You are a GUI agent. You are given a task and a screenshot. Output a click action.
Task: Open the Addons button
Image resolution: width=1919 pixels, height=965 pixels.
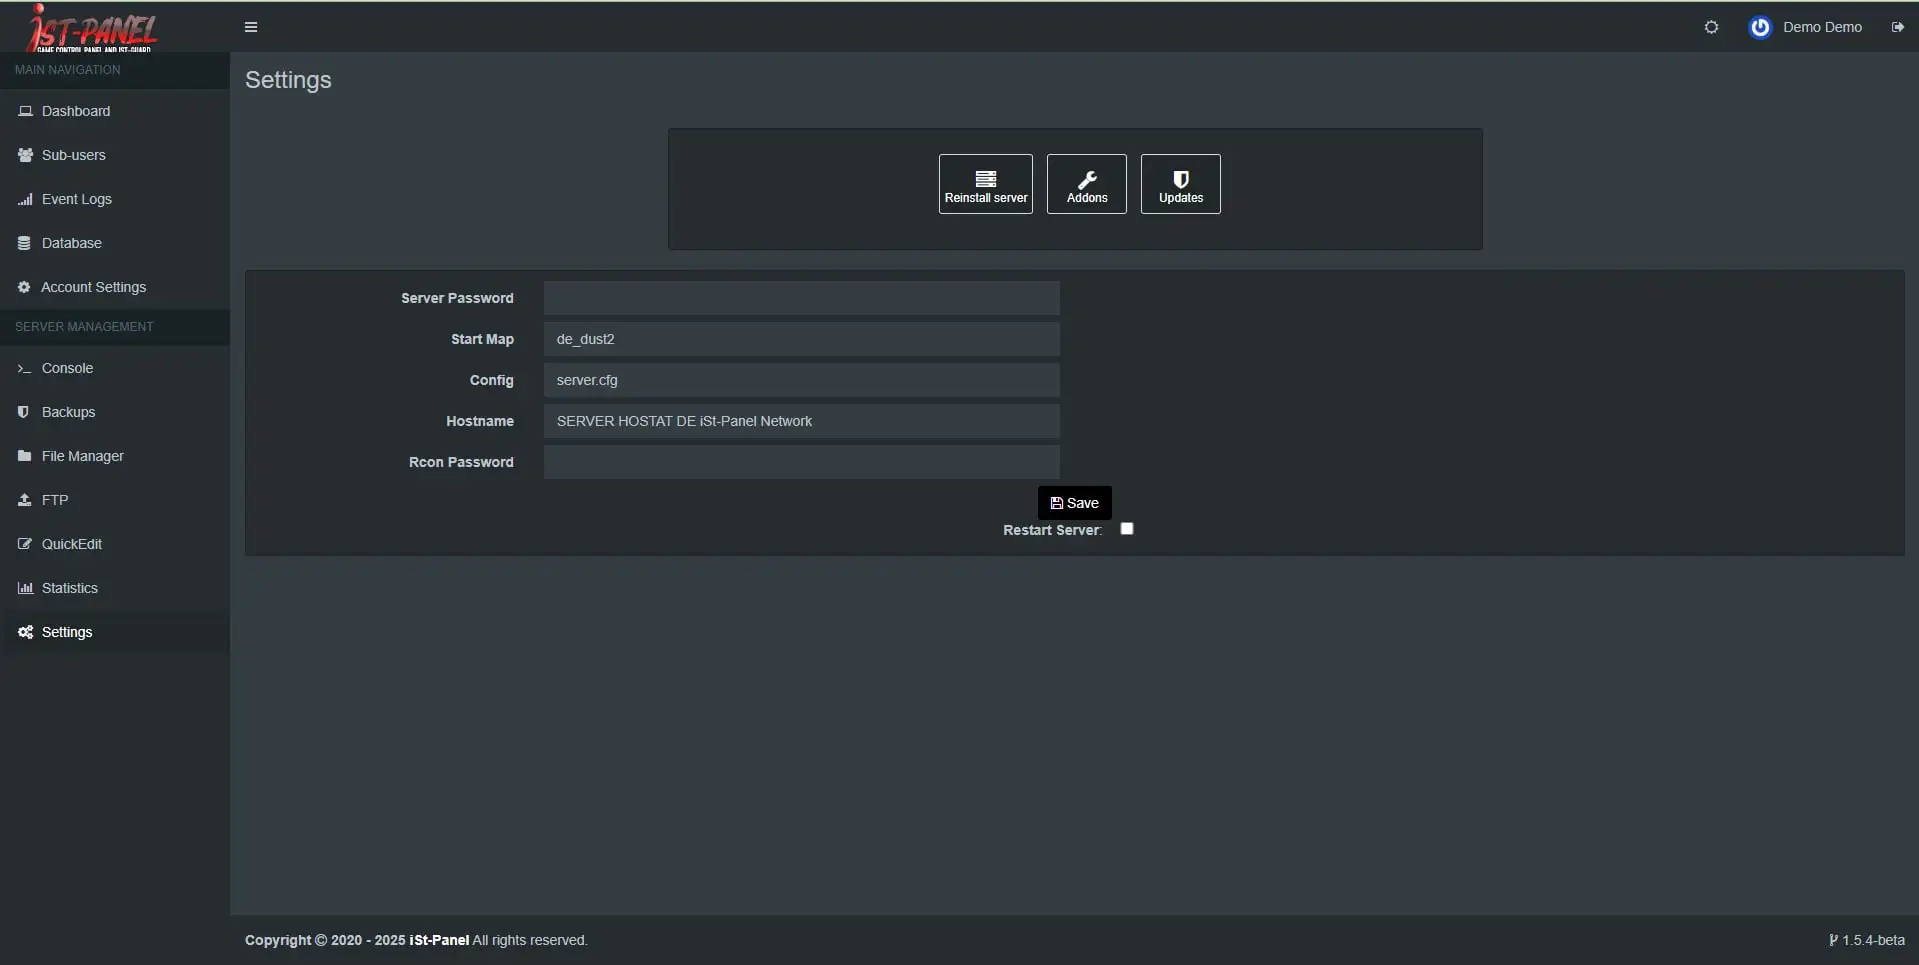[1086, 184]
